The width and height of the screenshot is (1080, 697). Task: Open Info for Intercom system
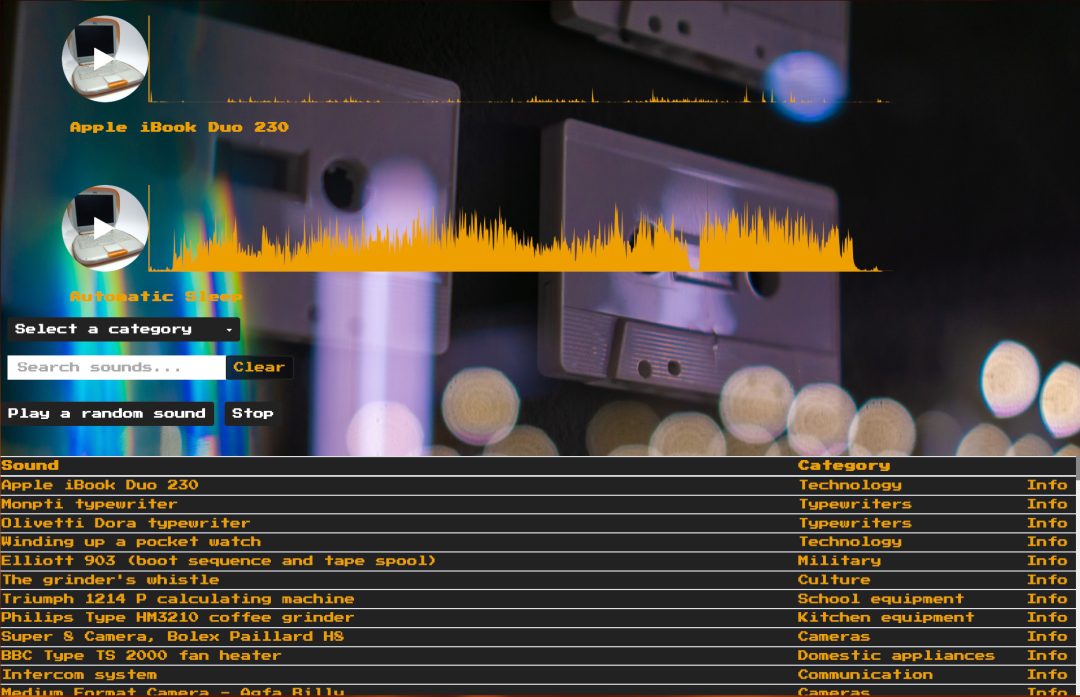point(1046,675)
